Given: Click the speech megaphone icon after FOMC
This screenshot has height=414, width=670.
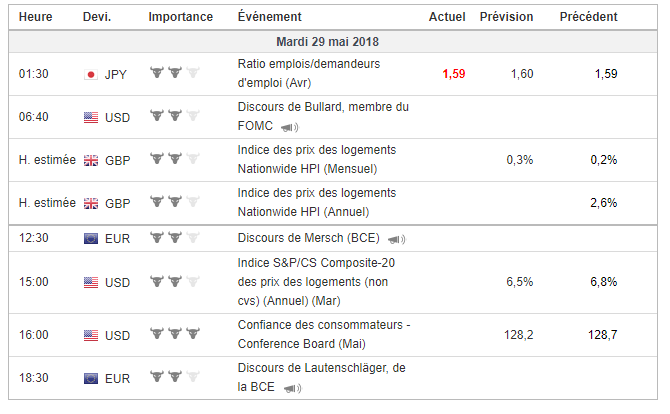Looking at the screenshot, I should 289,127.
